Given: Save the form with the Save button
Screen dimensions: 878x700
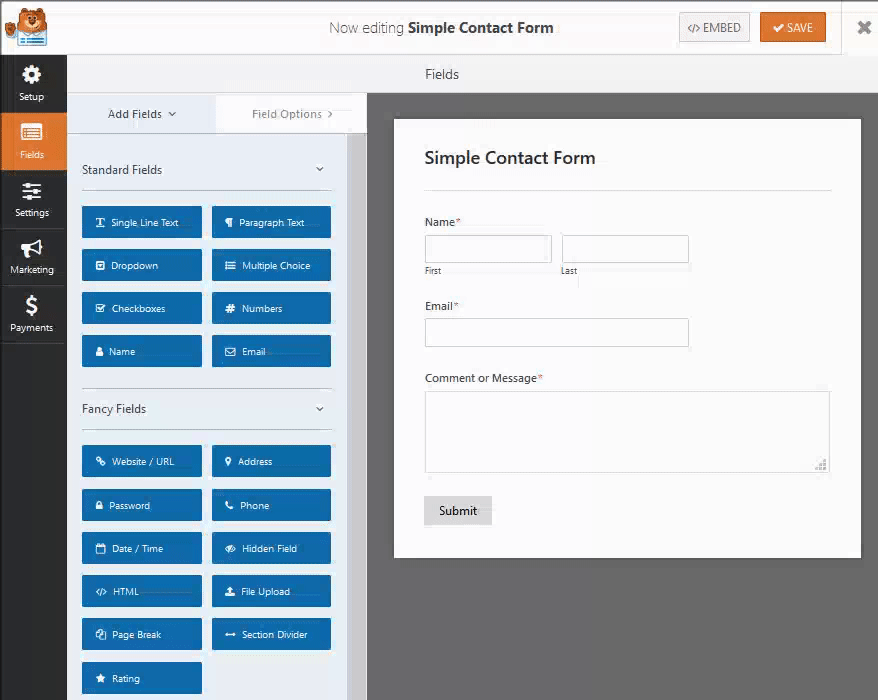Looking at the screenshot, I should point(792,27).
